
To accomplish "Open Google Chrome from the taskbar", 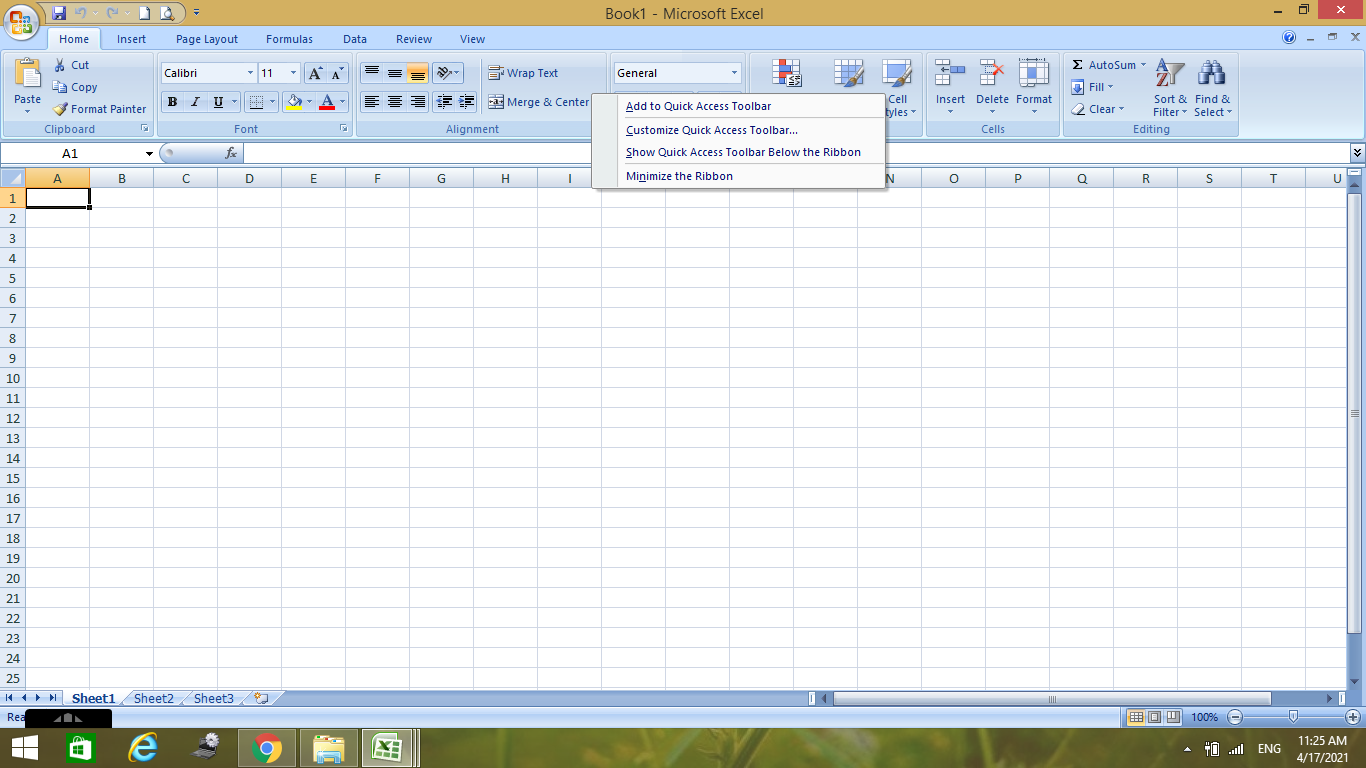I will coord(267,748).
